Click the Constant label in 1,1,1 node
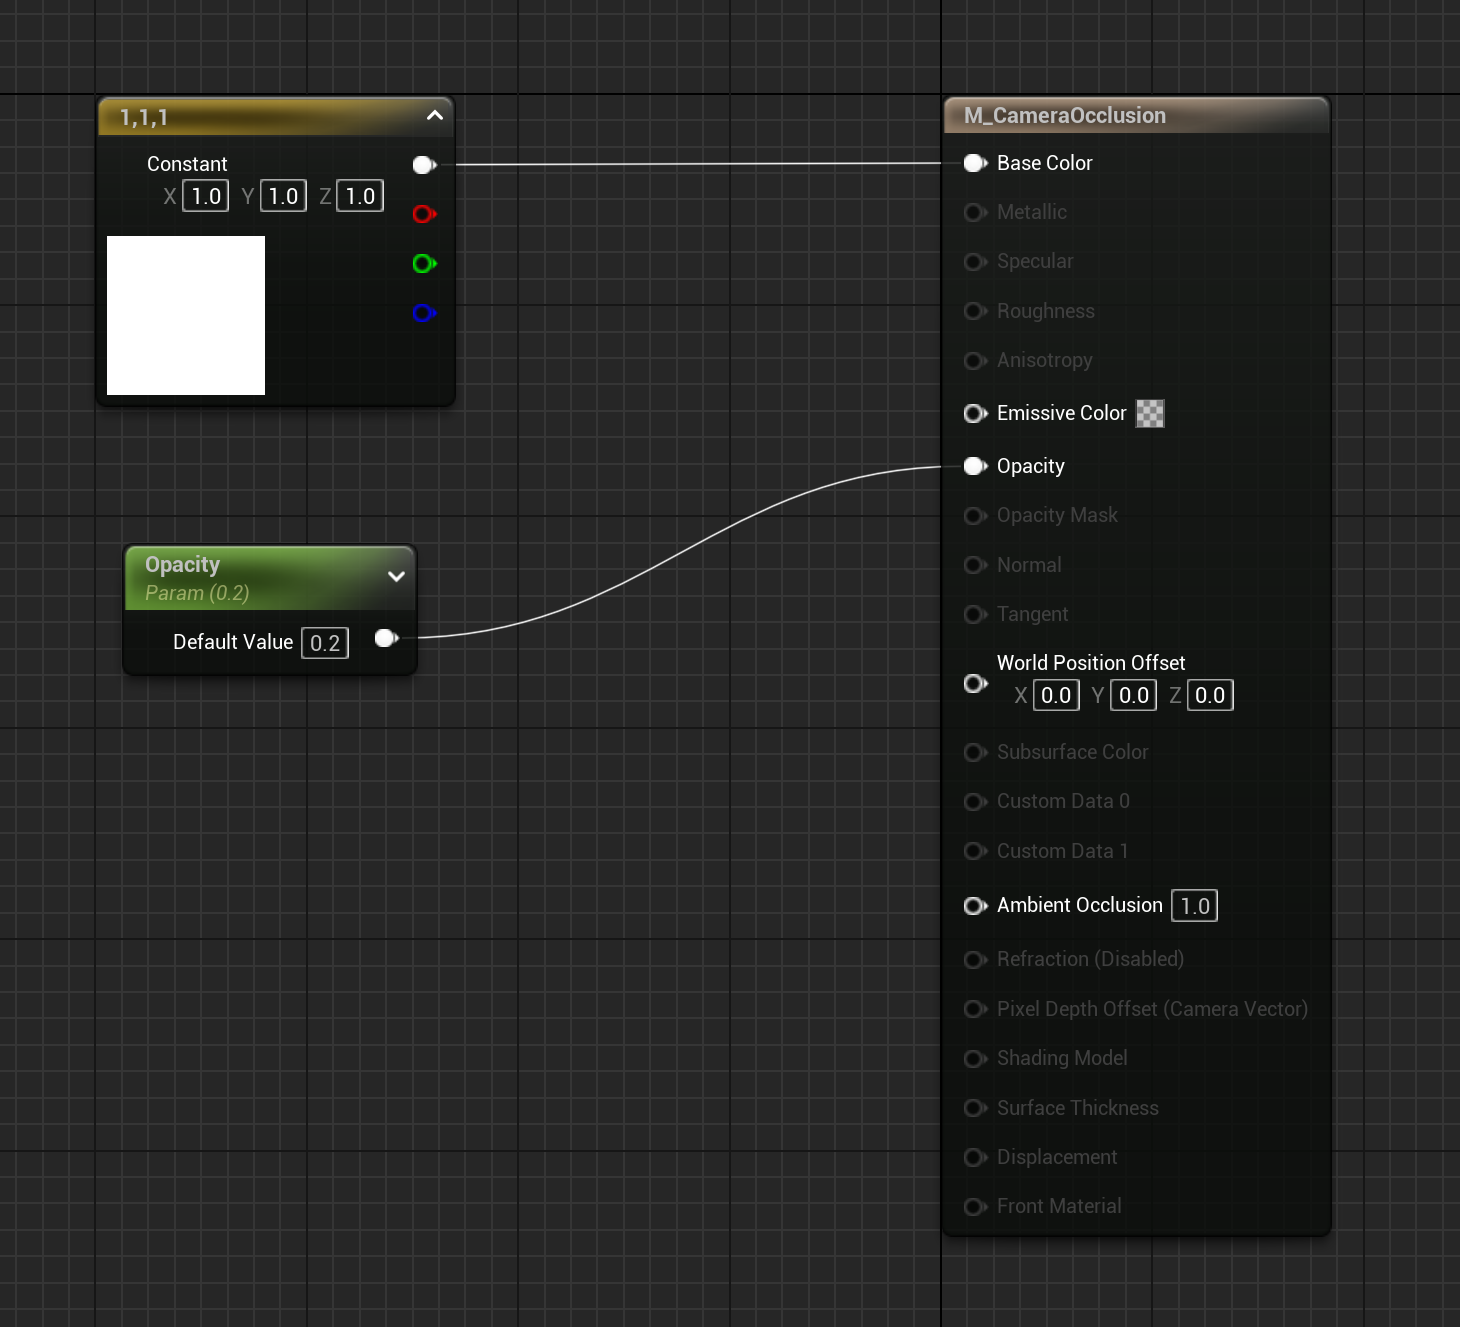 coord(187,164)
